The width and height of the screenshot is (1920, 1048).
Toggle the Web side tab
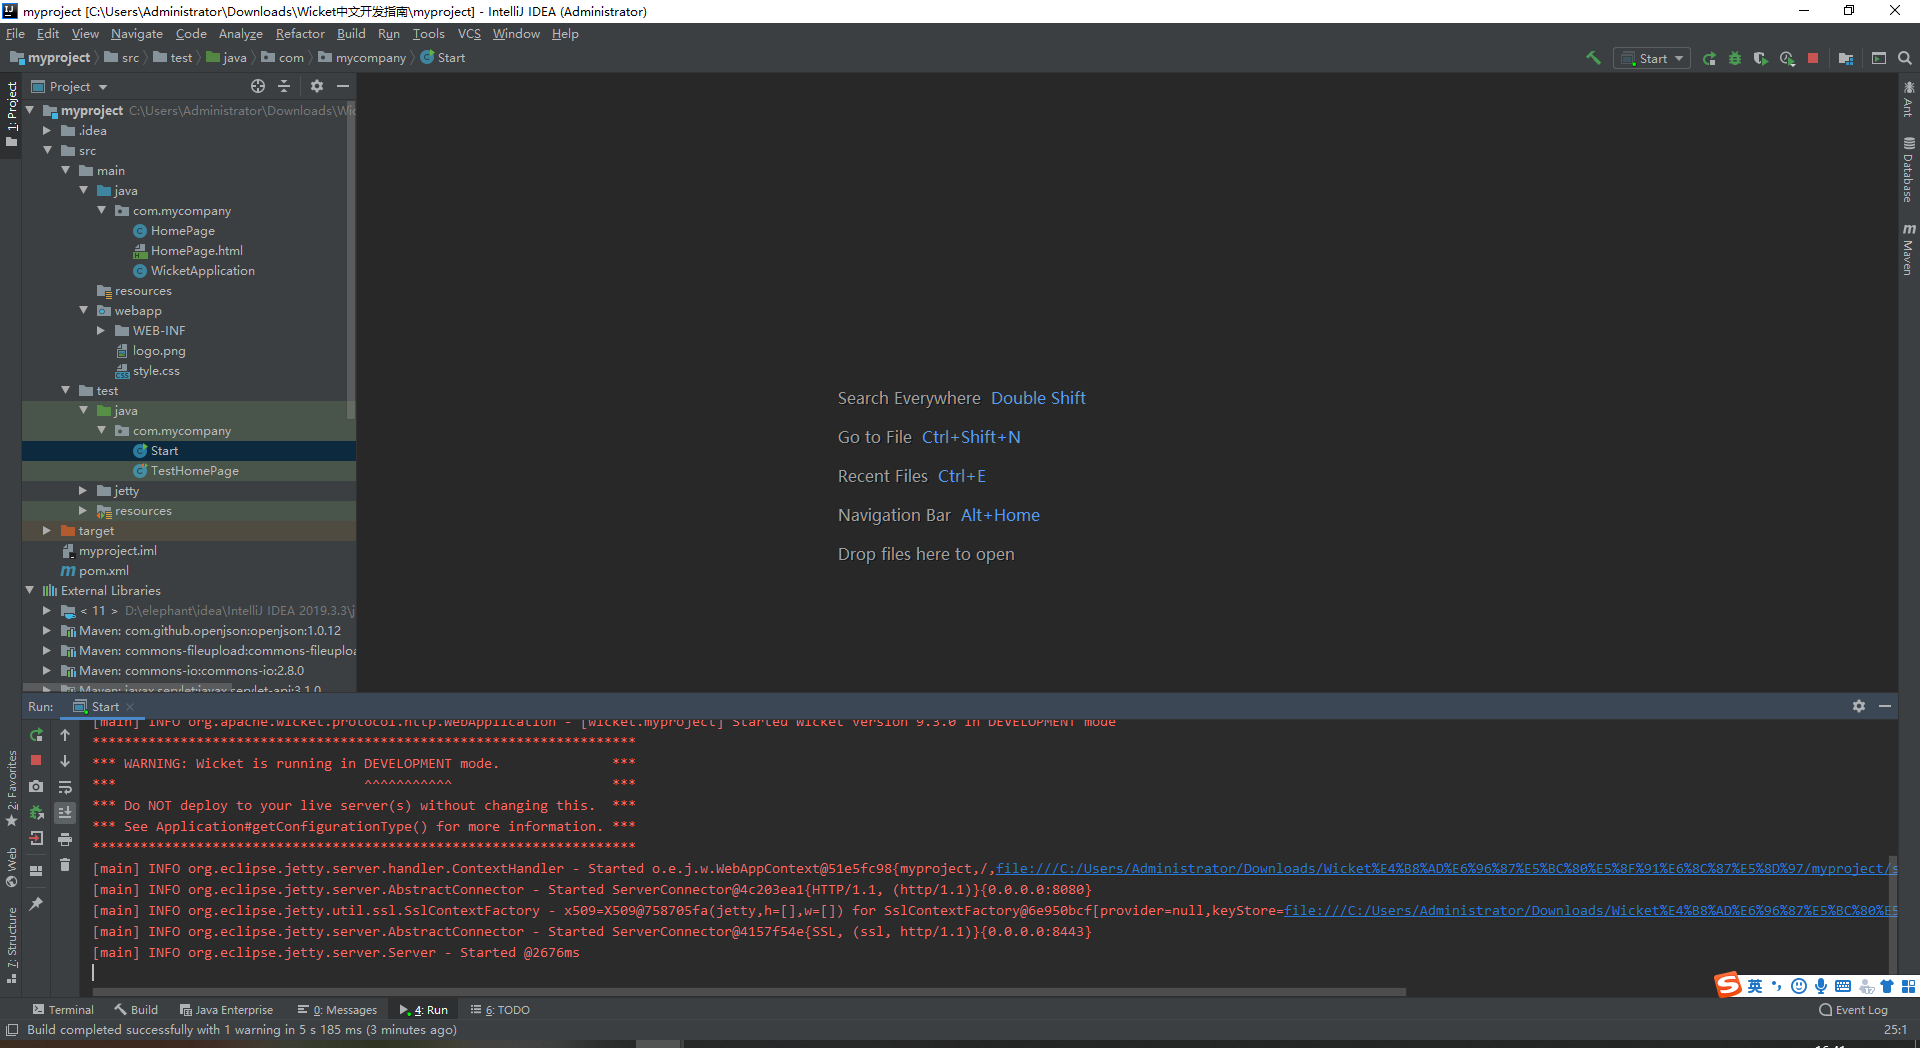click(x=12, y=867)
